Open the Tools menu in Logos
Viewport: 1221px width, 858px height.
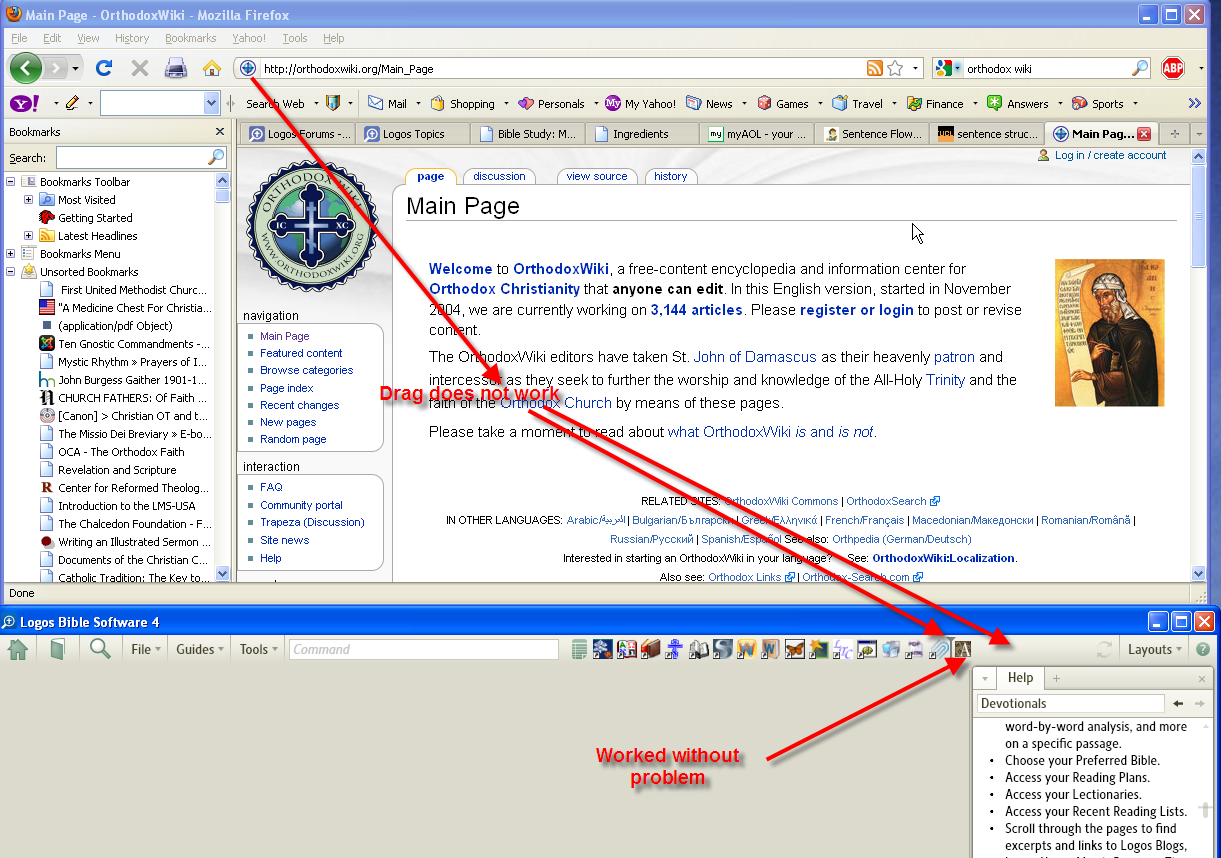point(256,648)
